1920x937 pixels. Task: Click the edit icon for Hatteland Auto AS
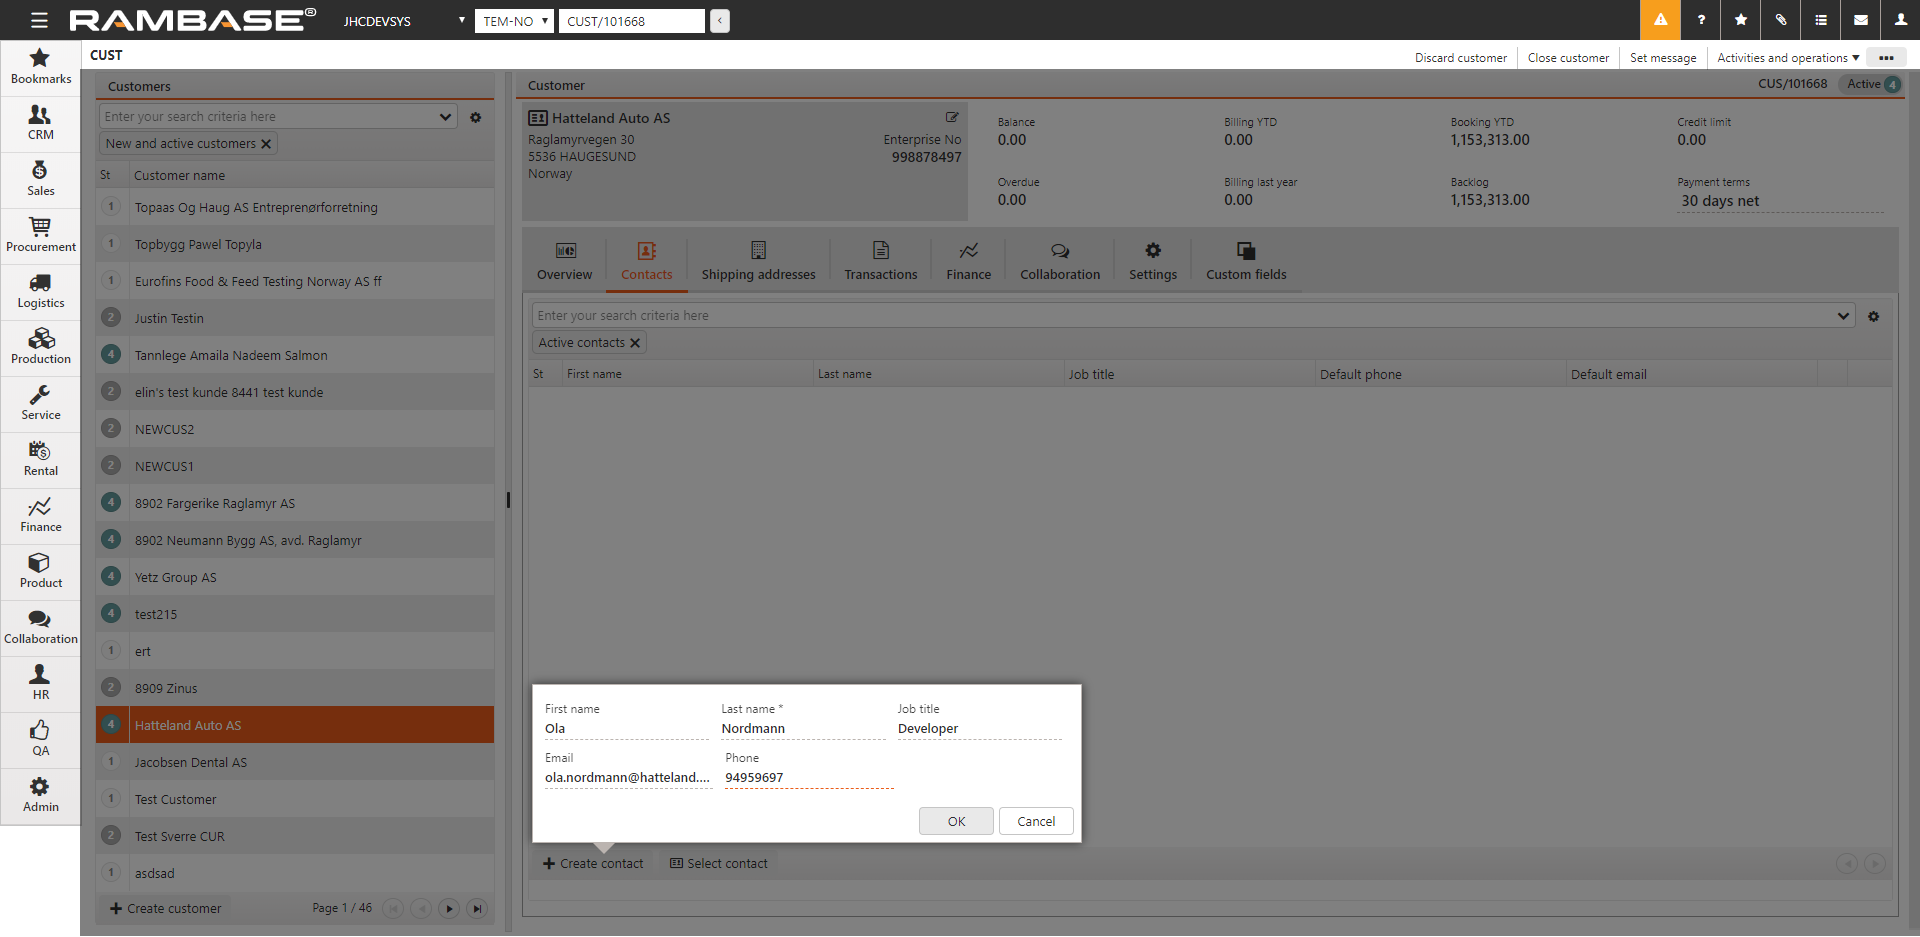(x=952, y=117)
